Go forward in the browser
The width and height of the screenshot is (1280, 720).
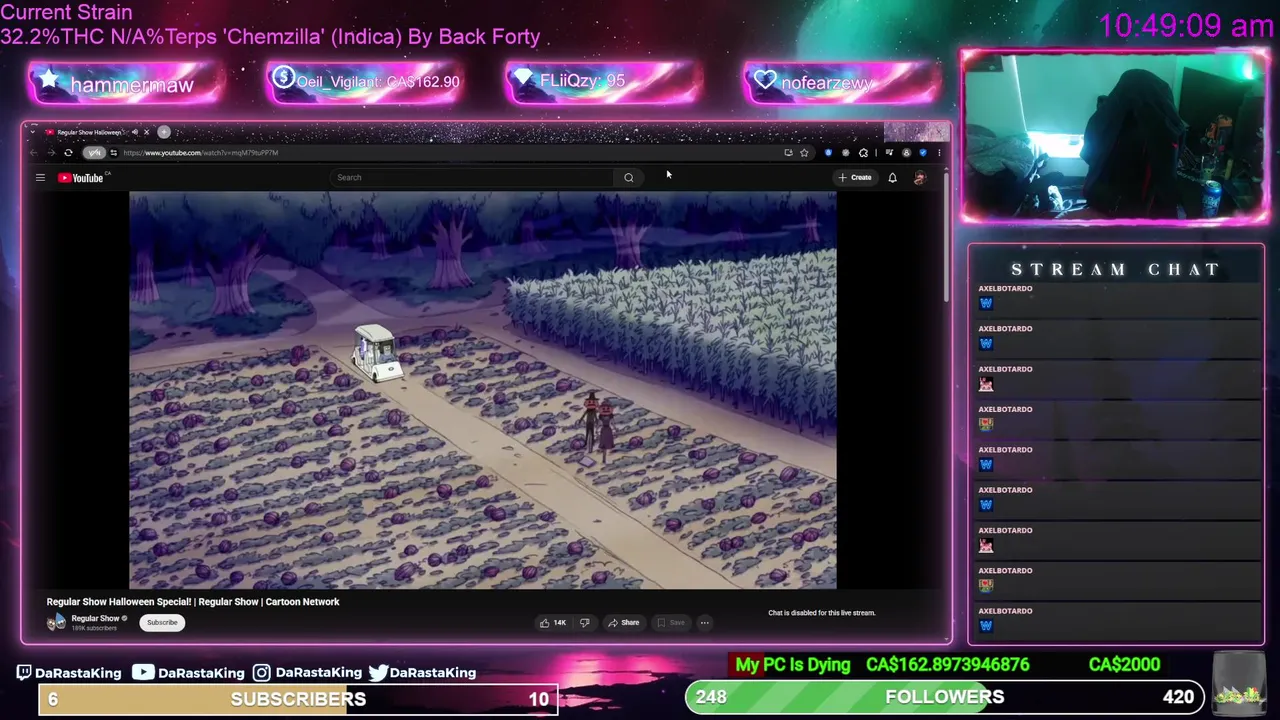pos(50,153)
